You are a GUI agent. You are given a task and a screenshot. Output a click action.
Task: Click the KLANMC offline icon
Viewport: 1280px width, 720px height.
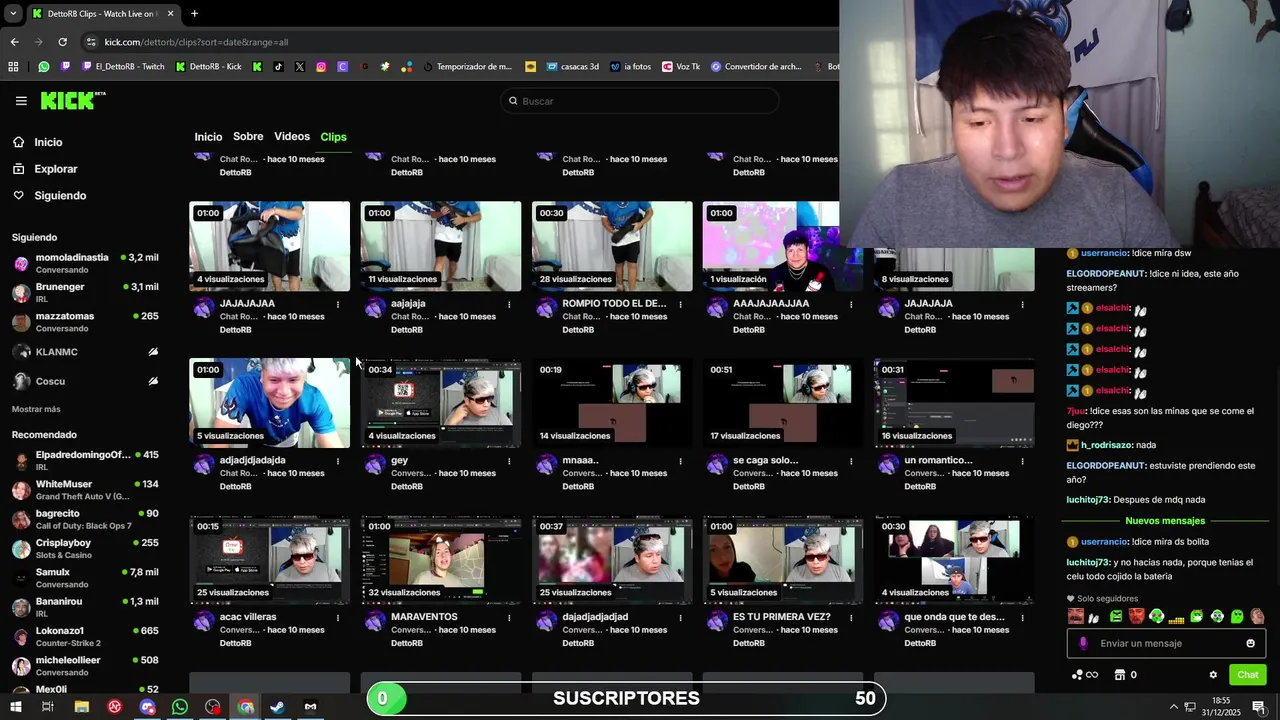click(x=153, y=352)
